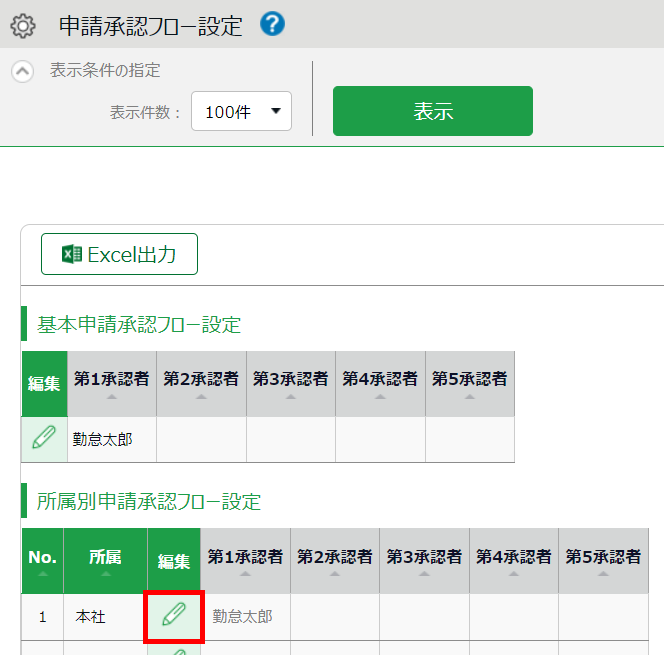Click the Excel出力 button

[119, 254]
